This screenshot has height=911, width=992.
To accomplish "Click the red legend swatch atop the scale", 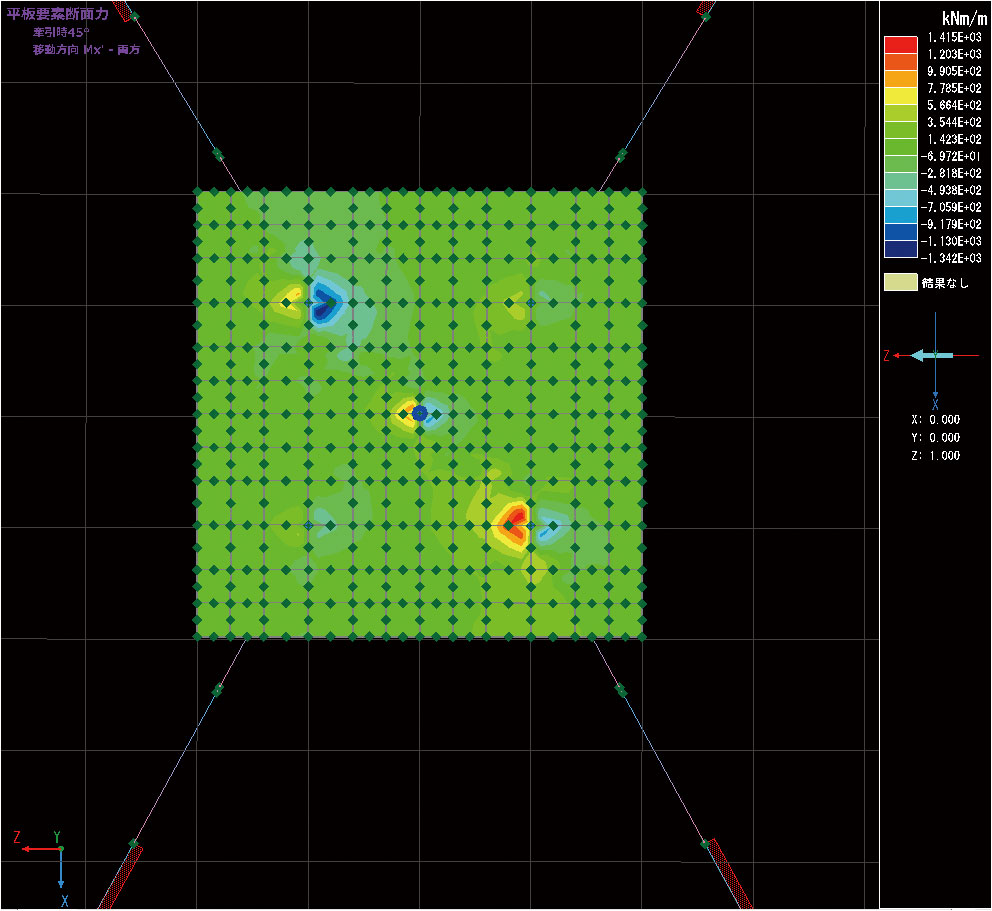I will (900, 45).
